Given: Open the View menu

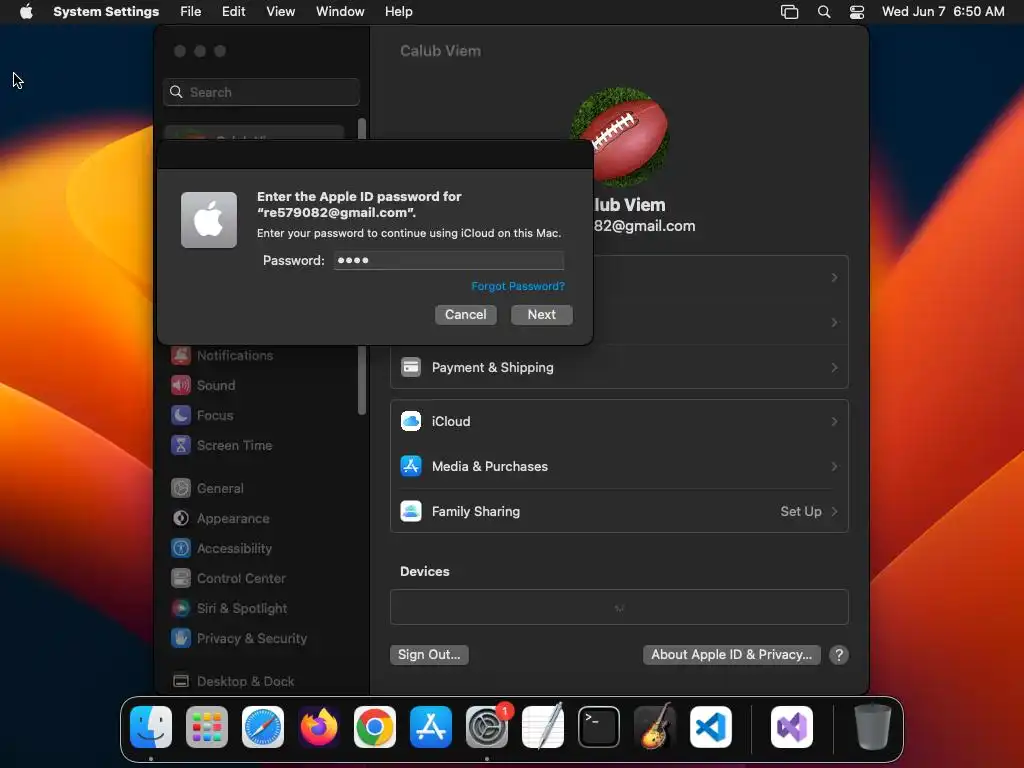Looking at the screenshot, I should (x=280, y=12).
